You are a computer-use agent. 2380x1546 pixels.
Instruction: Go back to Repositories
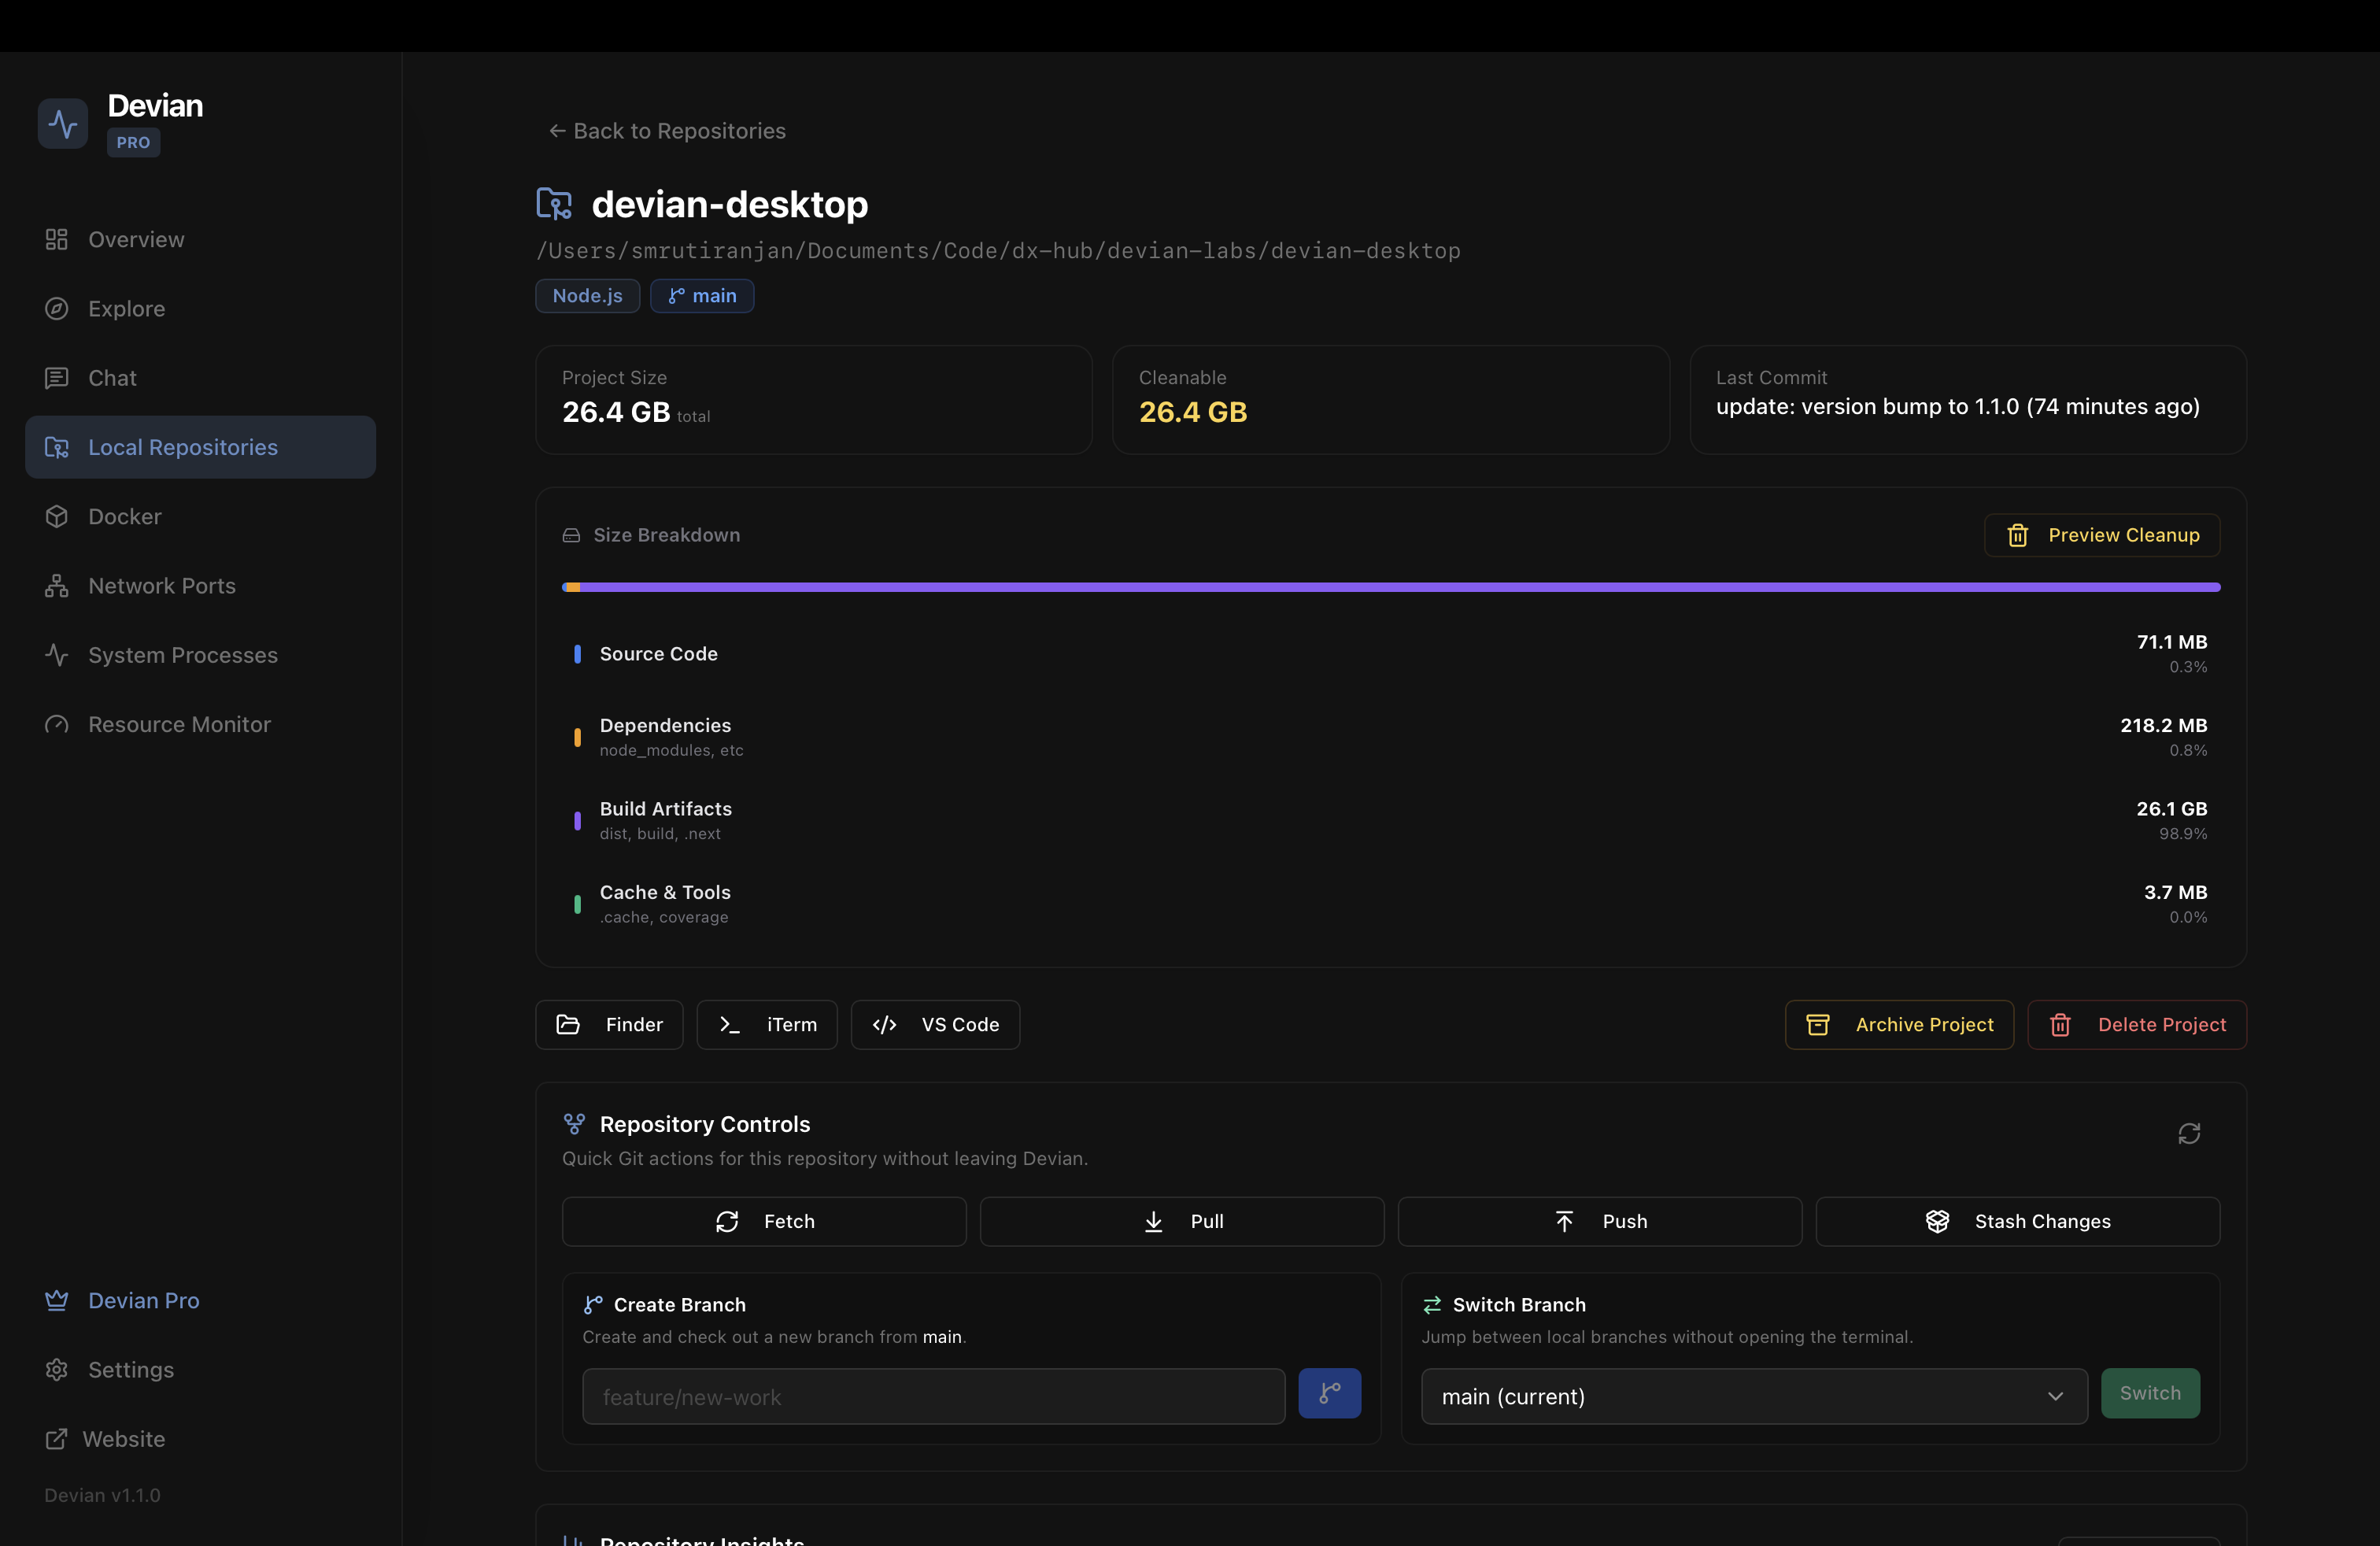(x=667, y=131)
